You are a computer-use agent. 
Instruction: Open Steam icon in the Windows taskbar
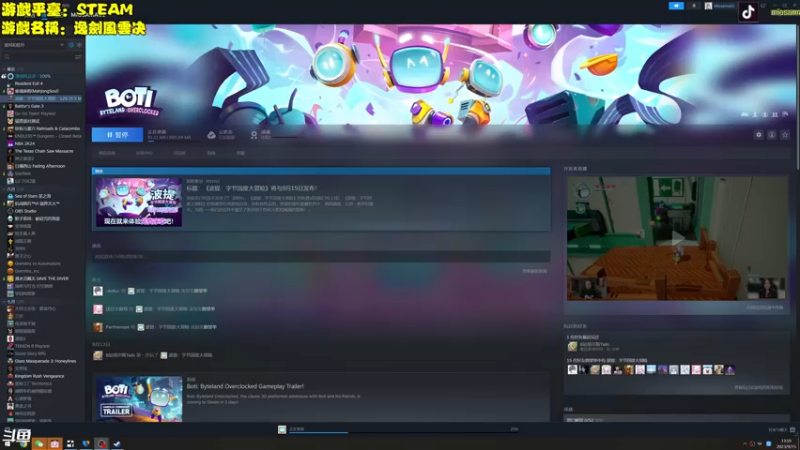click(117, 444)
